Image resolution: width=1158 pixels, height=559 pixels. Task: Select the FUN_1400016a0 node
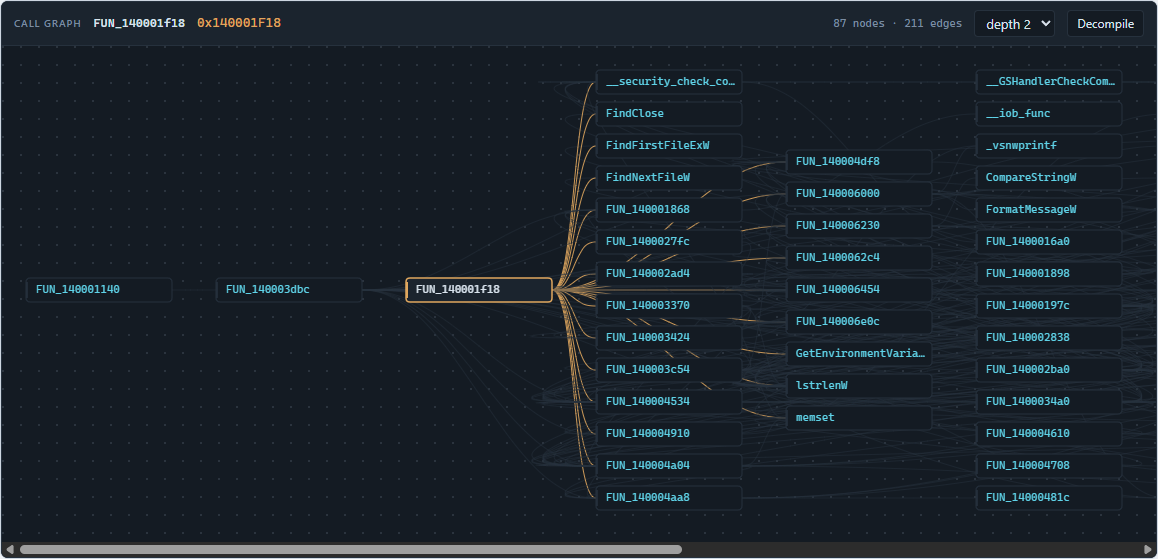[x=1049, y=241]
